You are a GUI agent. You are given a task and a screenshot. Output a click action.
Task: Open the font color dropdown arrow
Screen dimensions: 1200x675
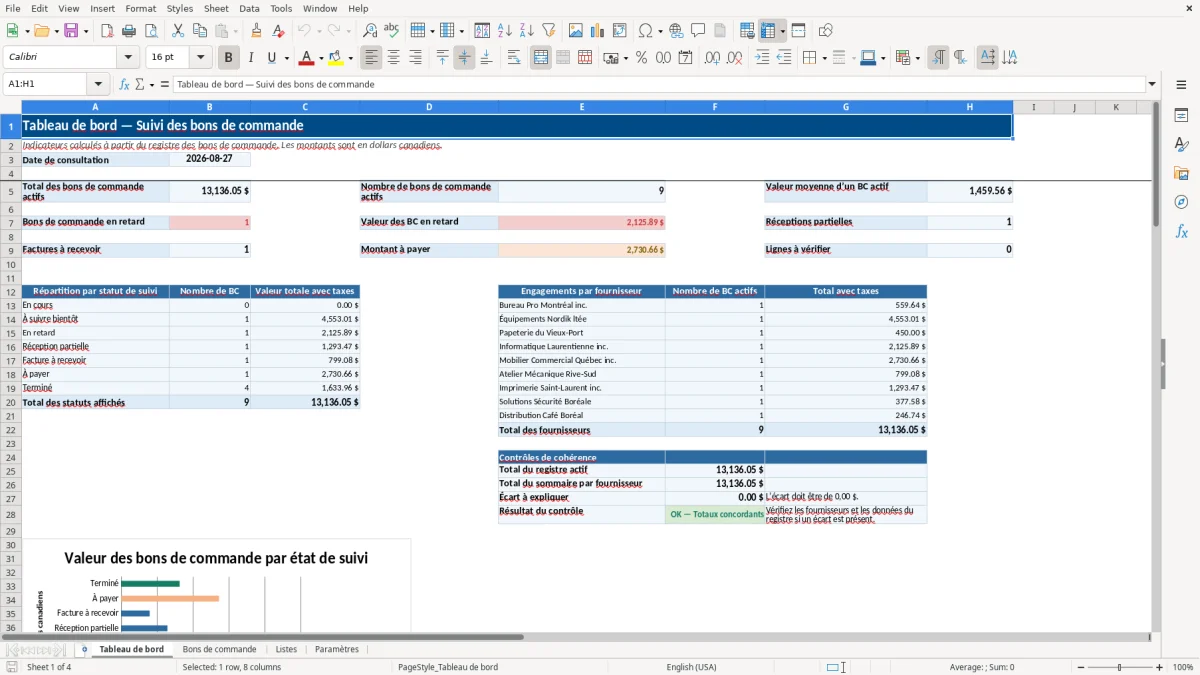pyautogui.click(x=320, y=58)
